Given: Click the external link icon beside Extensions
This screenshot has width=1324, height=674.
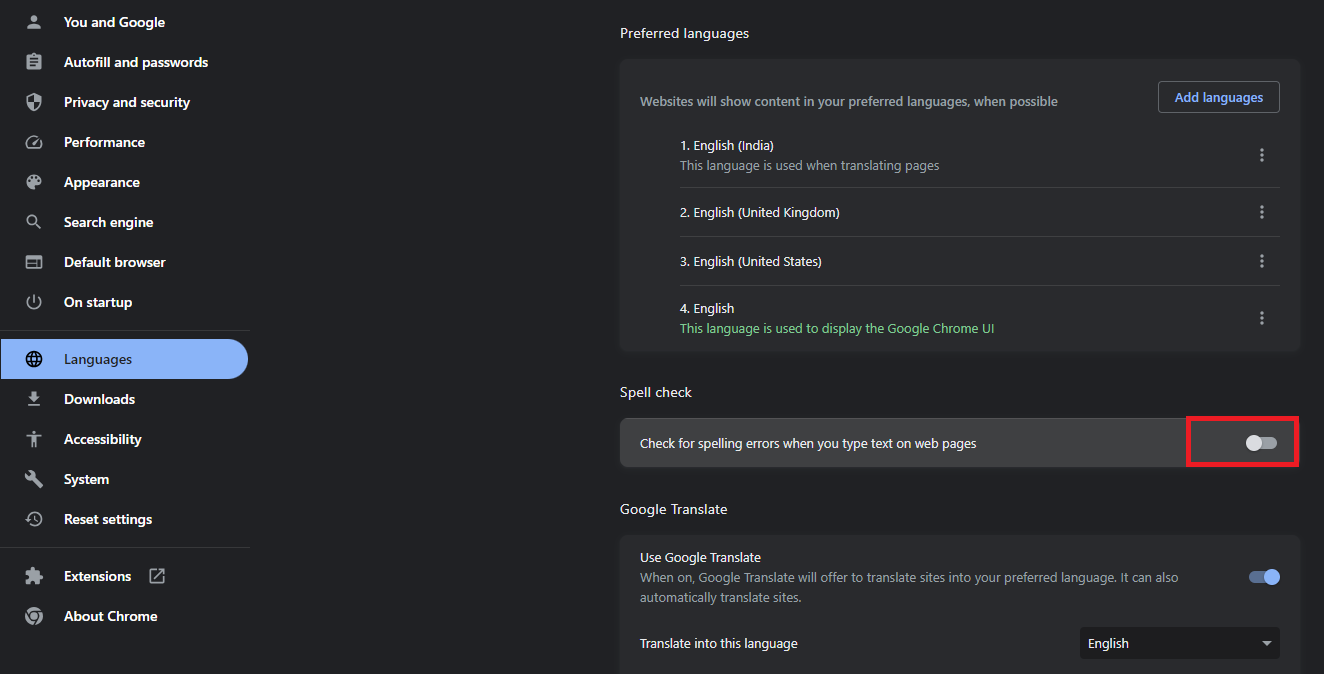Looking at the screenshot, I should [157, 576].
